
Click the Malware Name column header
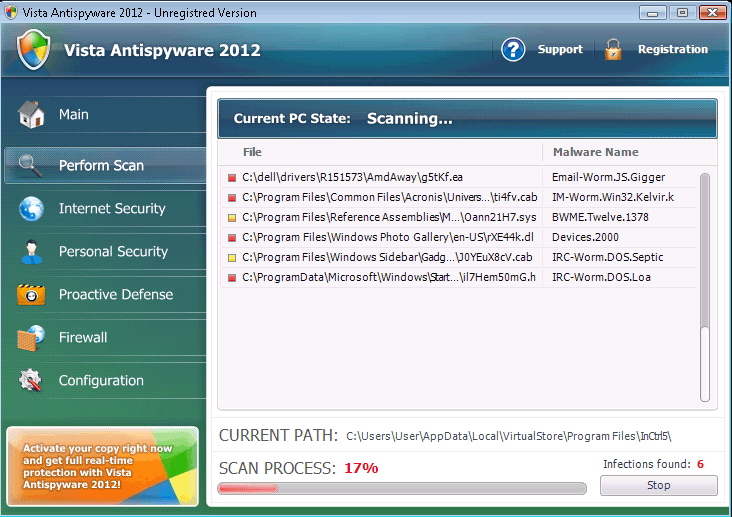(595, 152)
